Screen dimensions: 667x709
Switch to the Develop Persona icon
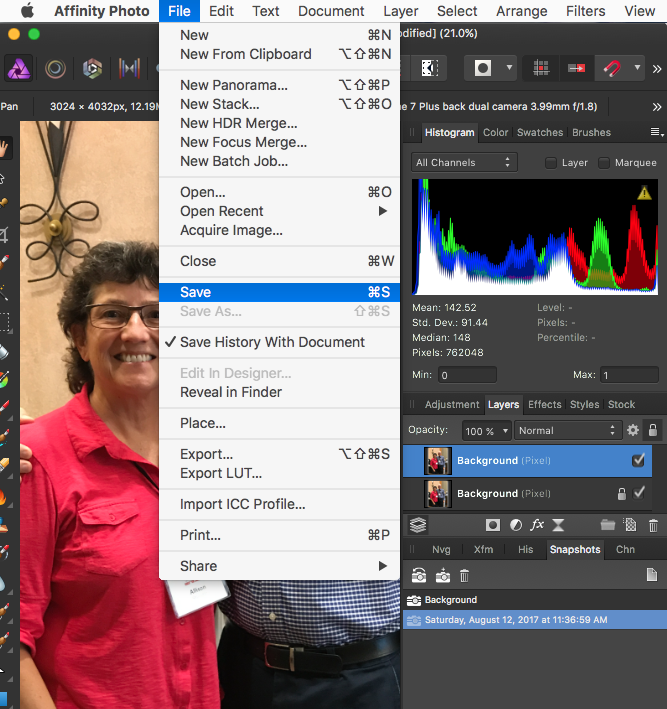coord(92,68)
